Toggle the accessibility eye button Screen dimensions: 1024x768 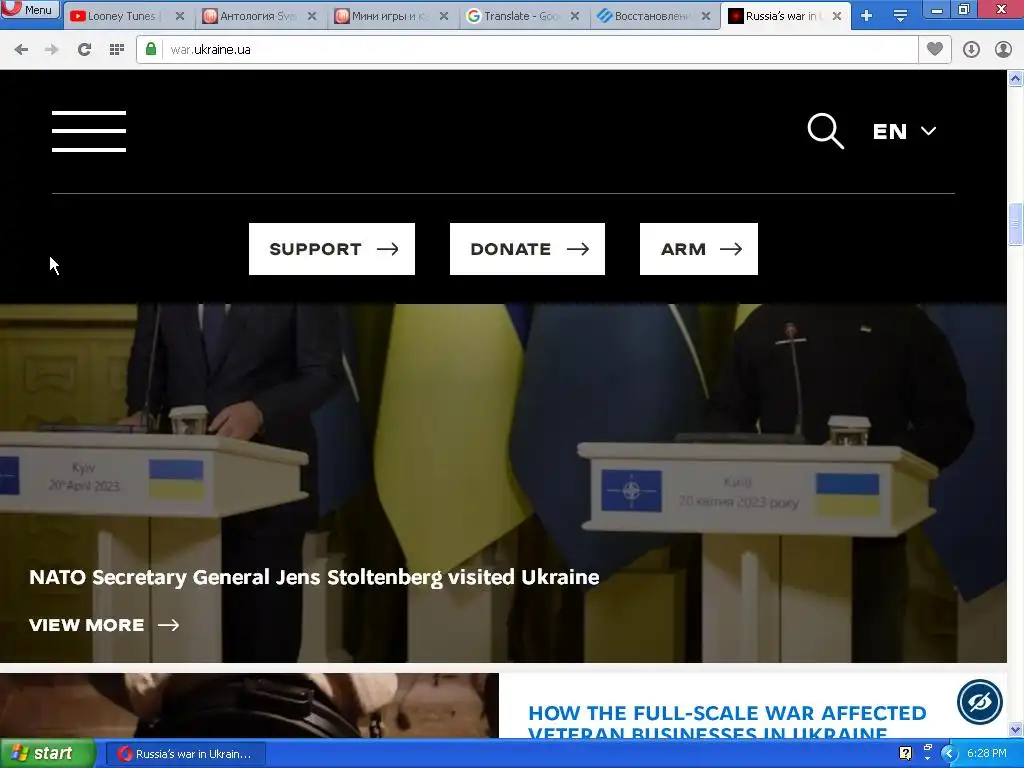pos(980,702)
